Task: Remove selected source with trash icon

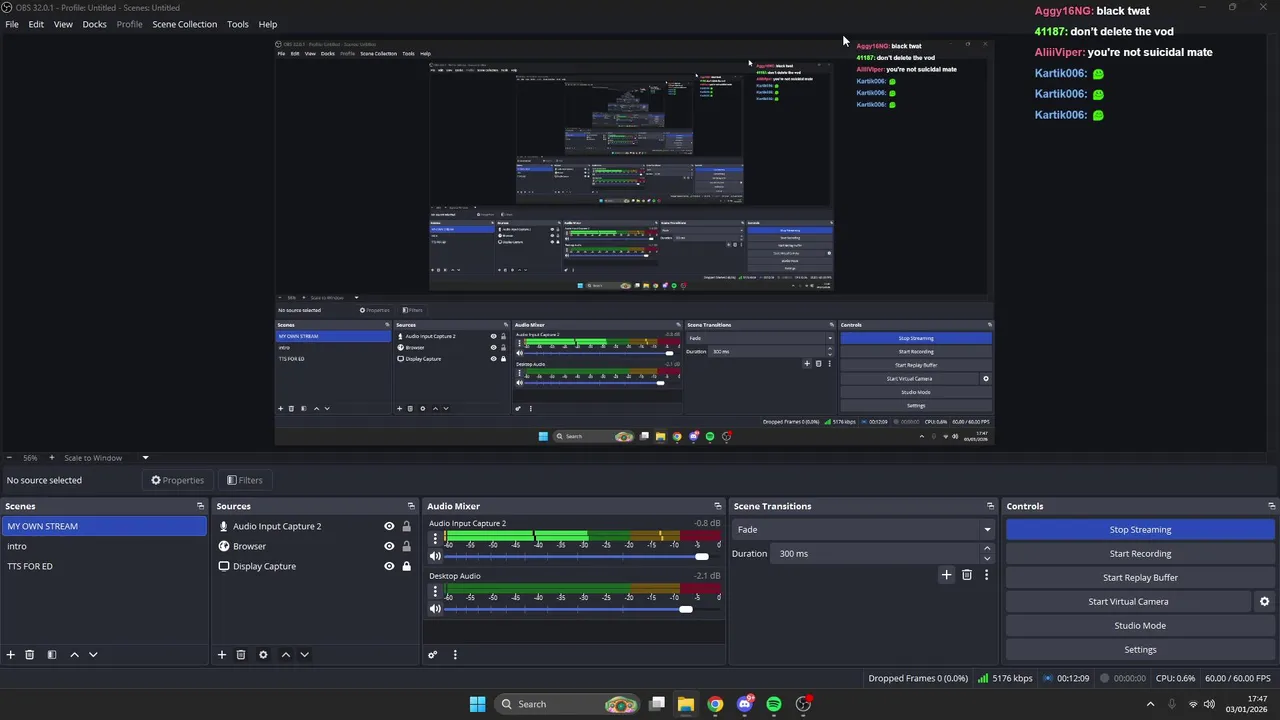Action: (x=241, y=655)
